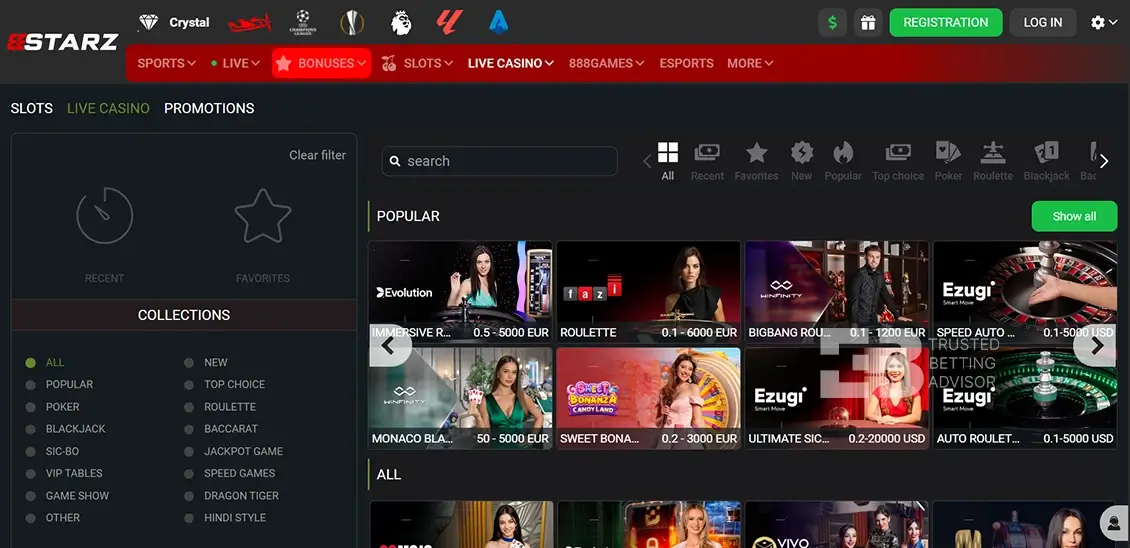Open the Winfinity BigBang Roulette thumbnail
1130x548 pixels.
[x=837, y=291]
